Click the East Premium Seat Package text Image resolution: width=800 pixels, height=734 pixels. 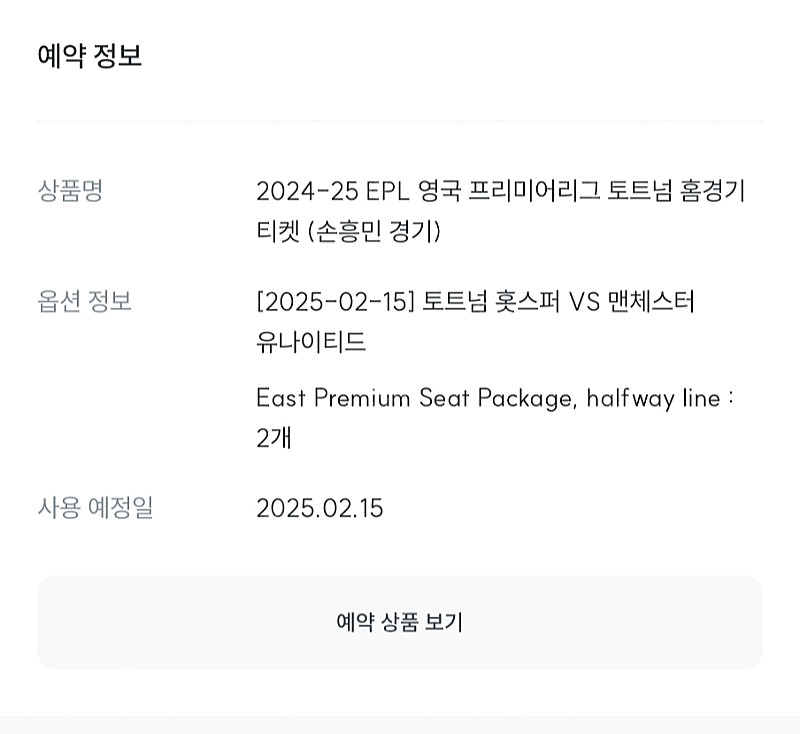point(416,398)
